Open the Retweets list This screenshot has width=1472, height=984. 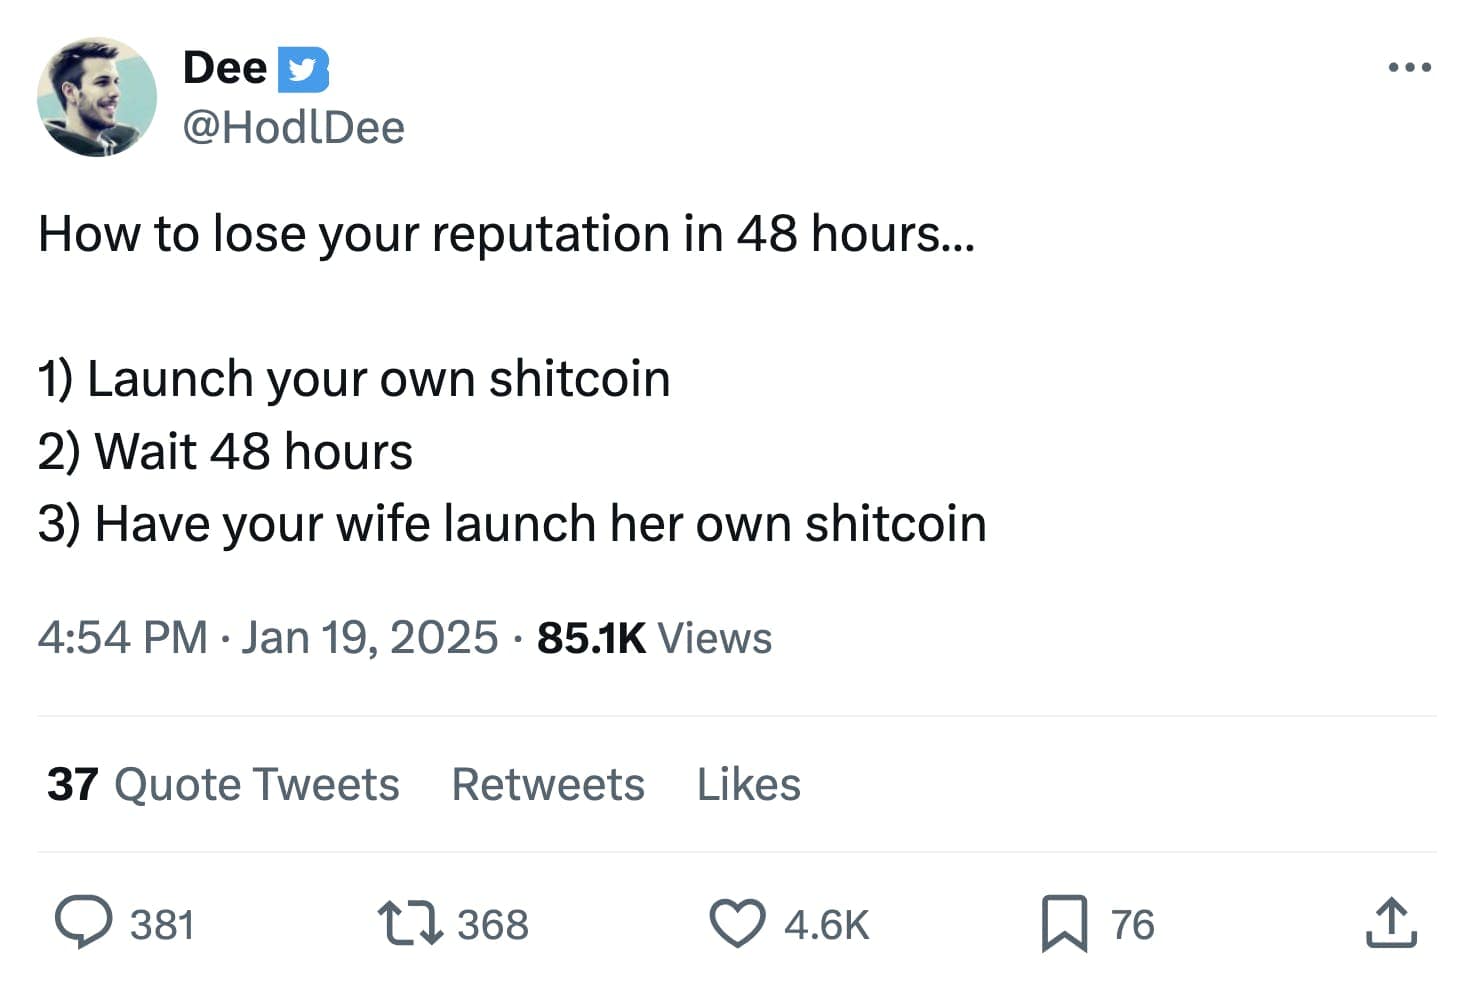tap(547, 784)
